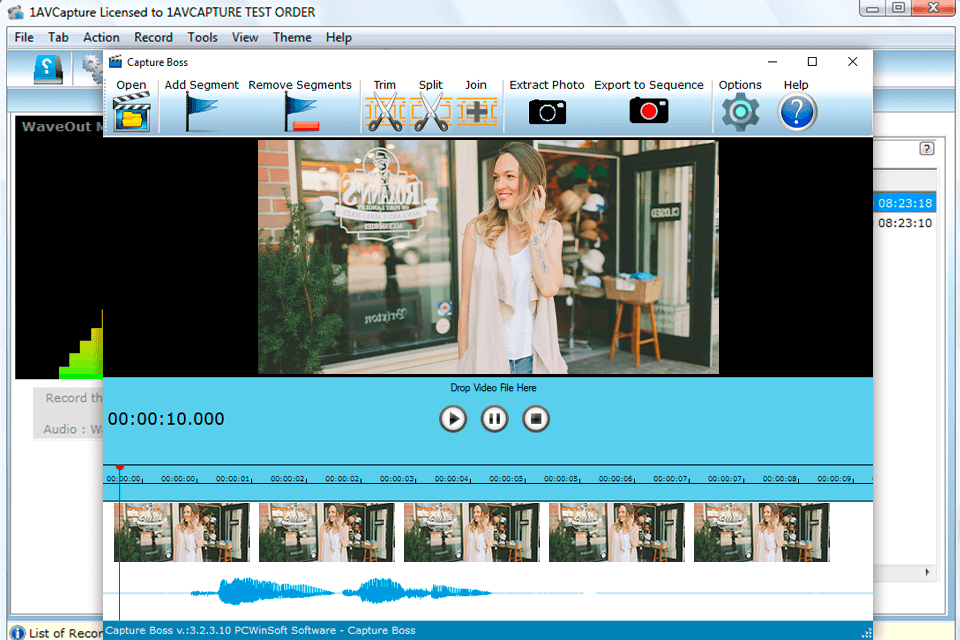
Task: Open Capture Boss Options gear
Action: pos(740,112)
